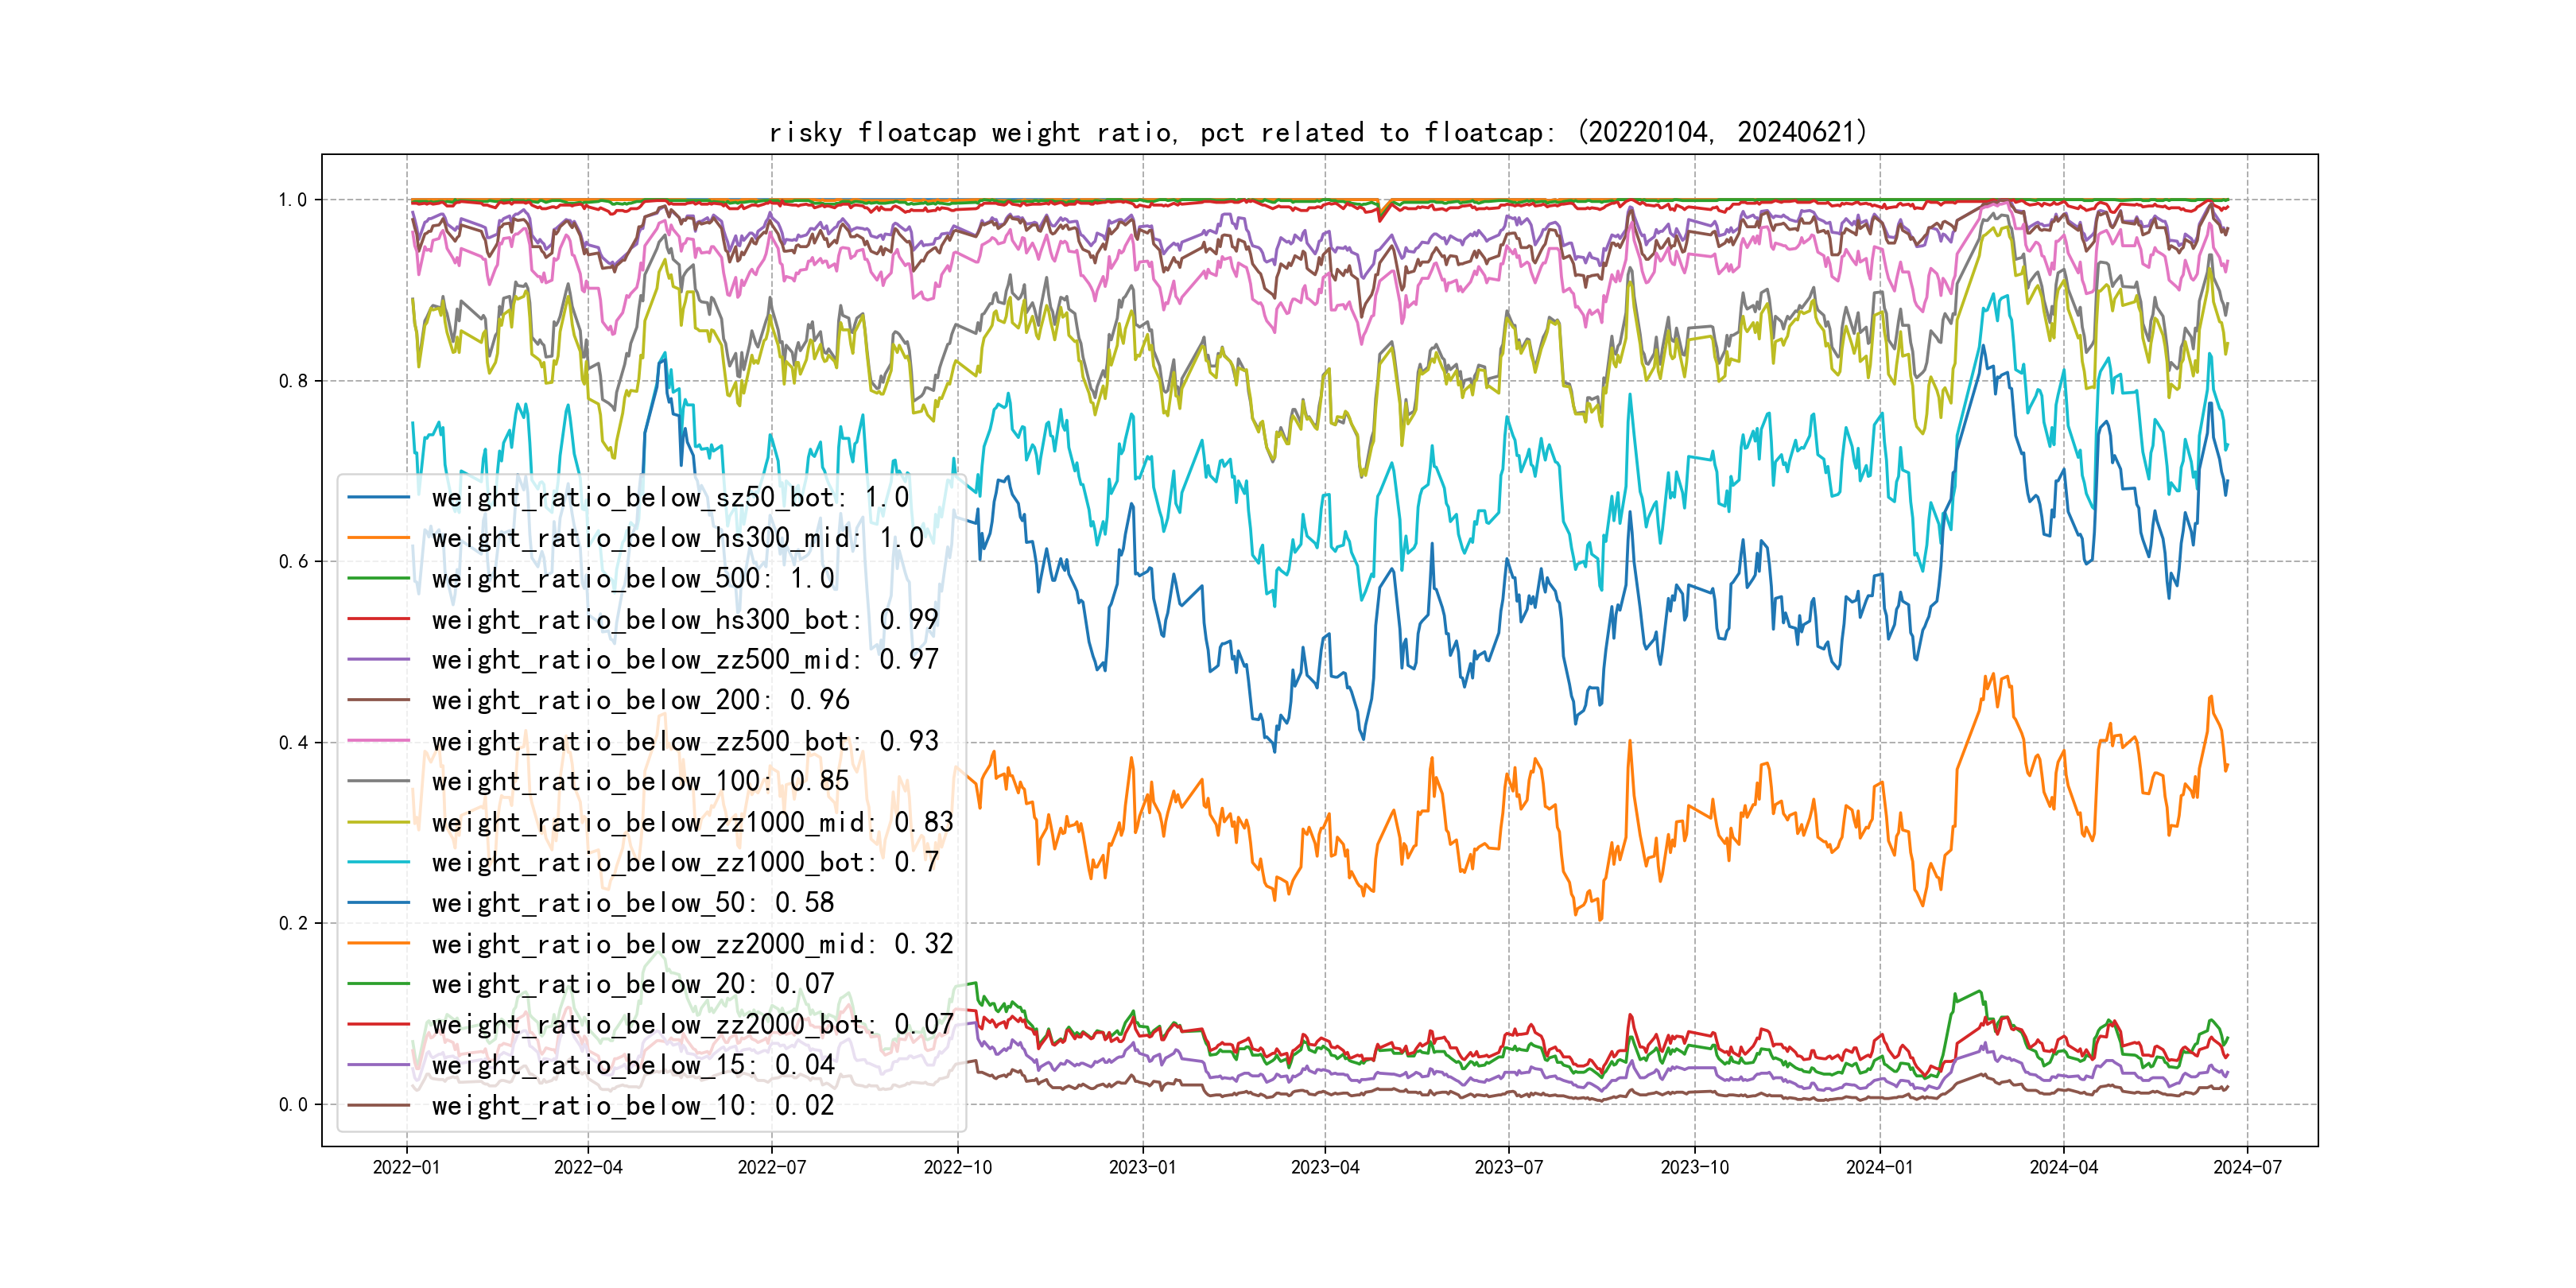This screenshot has width=2576, height=1288.
Task: Click the 0.8 y-axis tick label
Action: 293,381
